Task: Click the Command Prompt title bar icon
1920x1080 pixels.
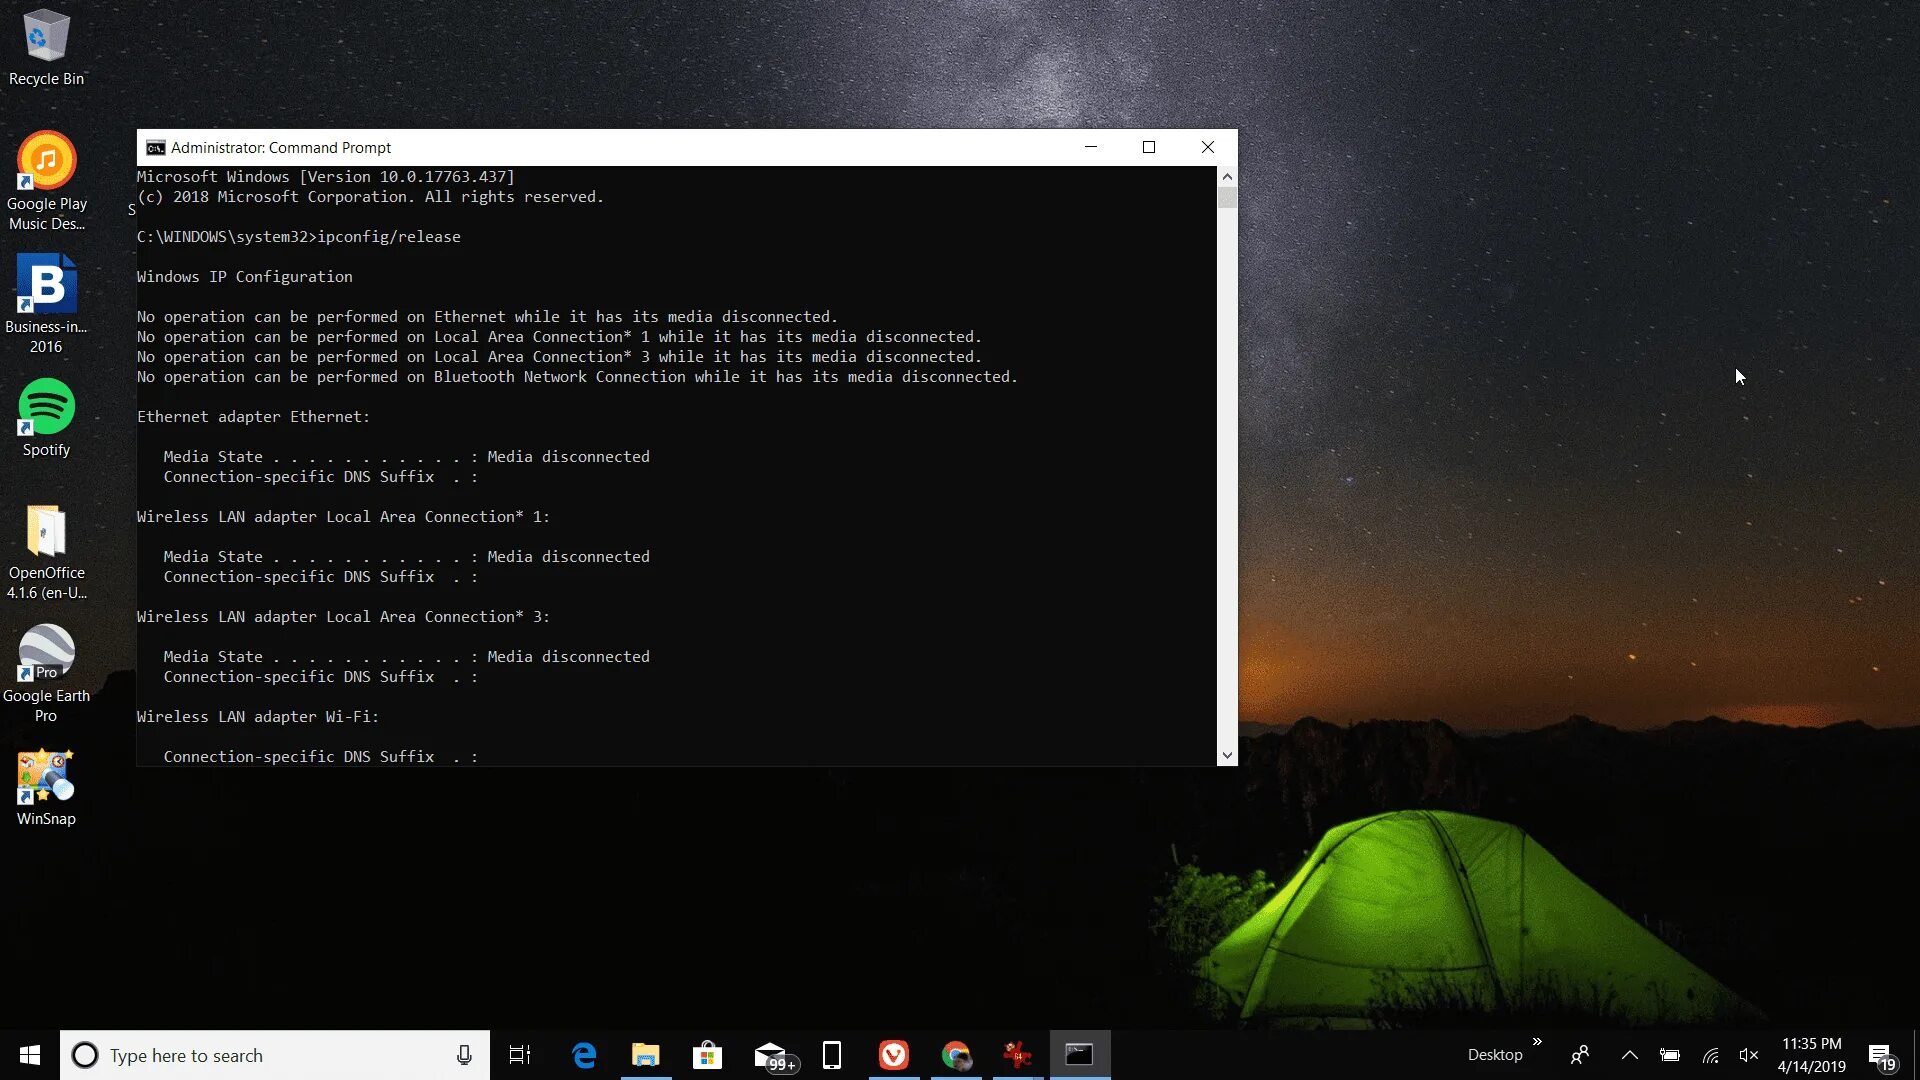Action: click(x=155, y=148)
